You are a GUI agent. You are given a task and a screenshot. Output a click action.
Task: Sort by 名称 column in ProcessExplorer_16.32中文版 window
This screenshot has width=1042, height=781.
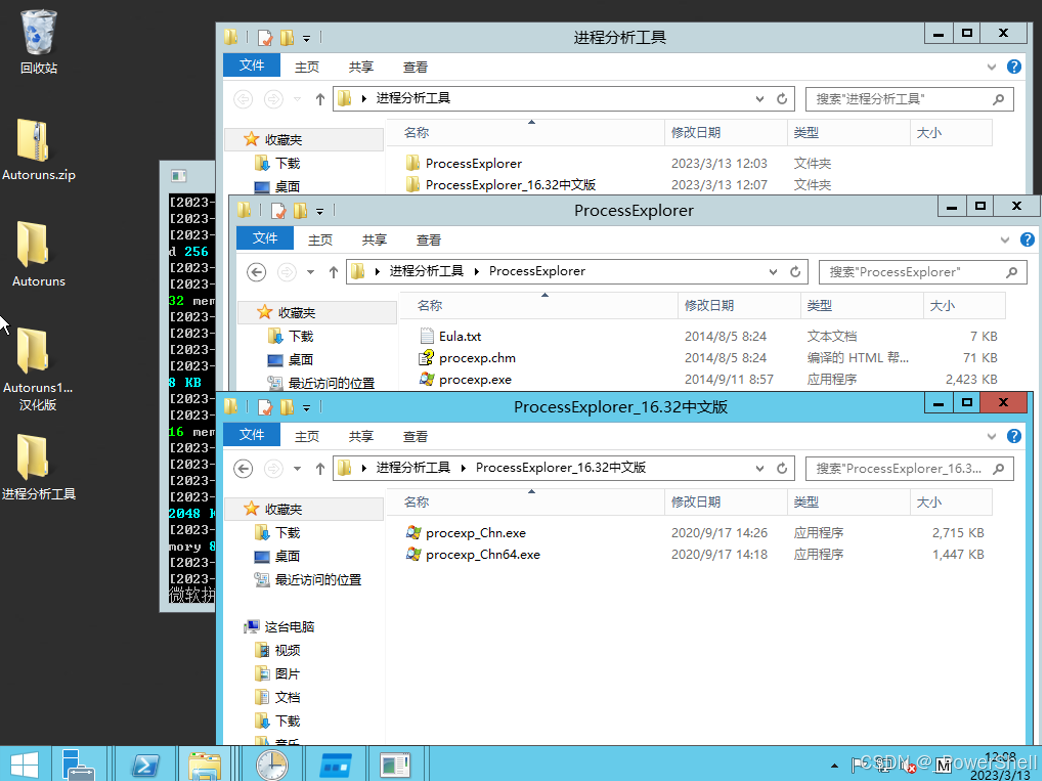526,502
